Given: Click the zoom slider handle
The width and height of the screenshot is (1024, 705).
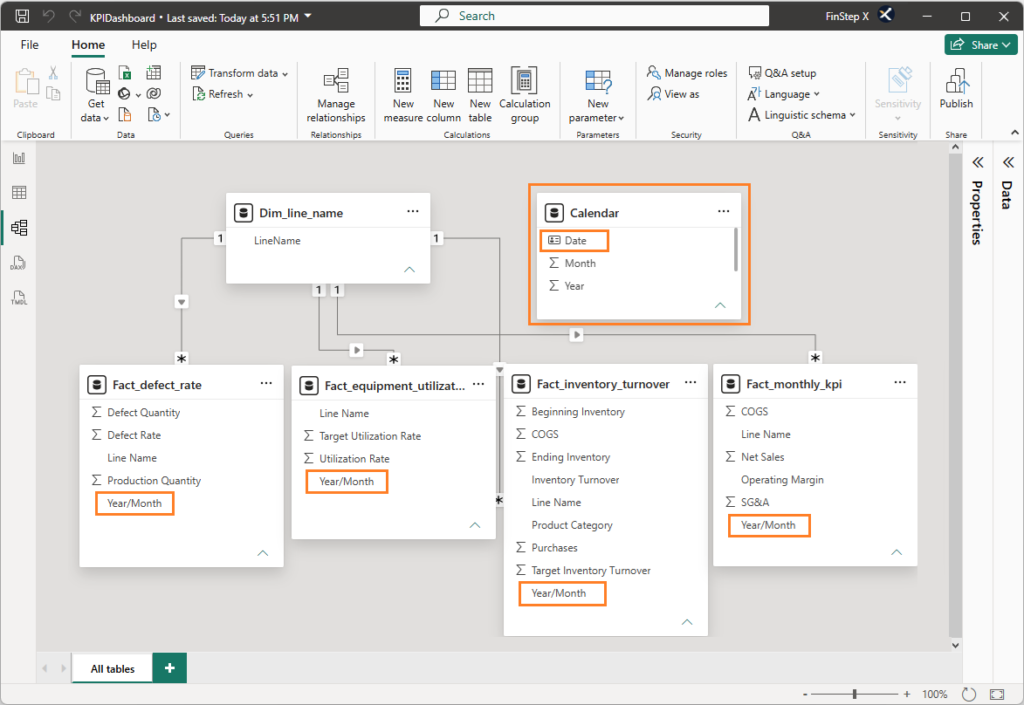Looking at the screenshot, I should 855,694.
